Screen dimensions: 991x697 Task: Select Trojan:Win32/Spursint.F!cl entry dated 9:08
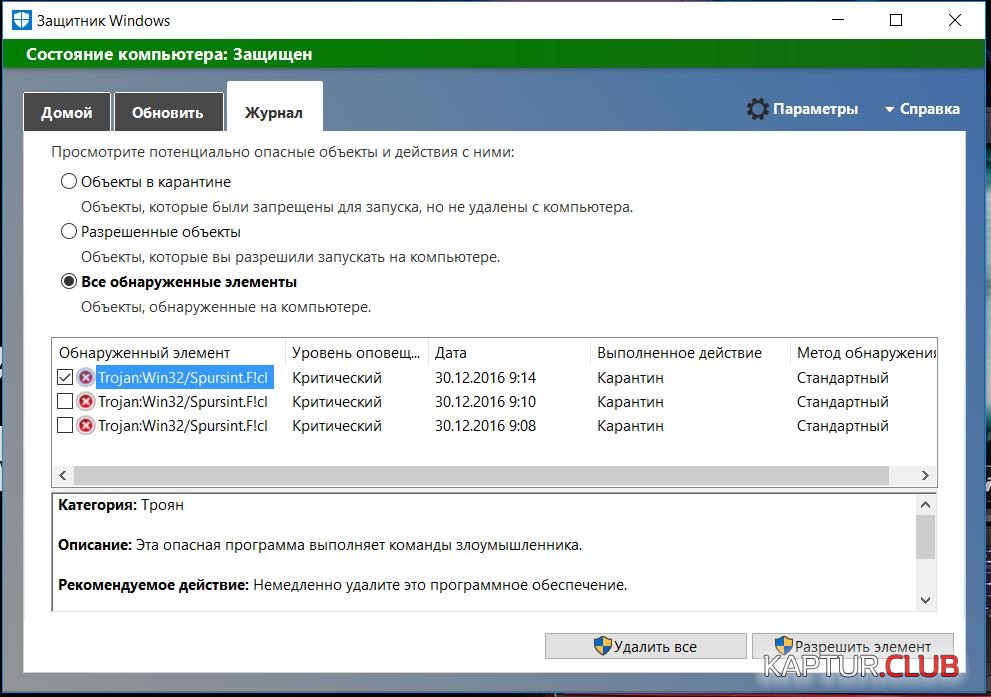(x=183, y=425)
